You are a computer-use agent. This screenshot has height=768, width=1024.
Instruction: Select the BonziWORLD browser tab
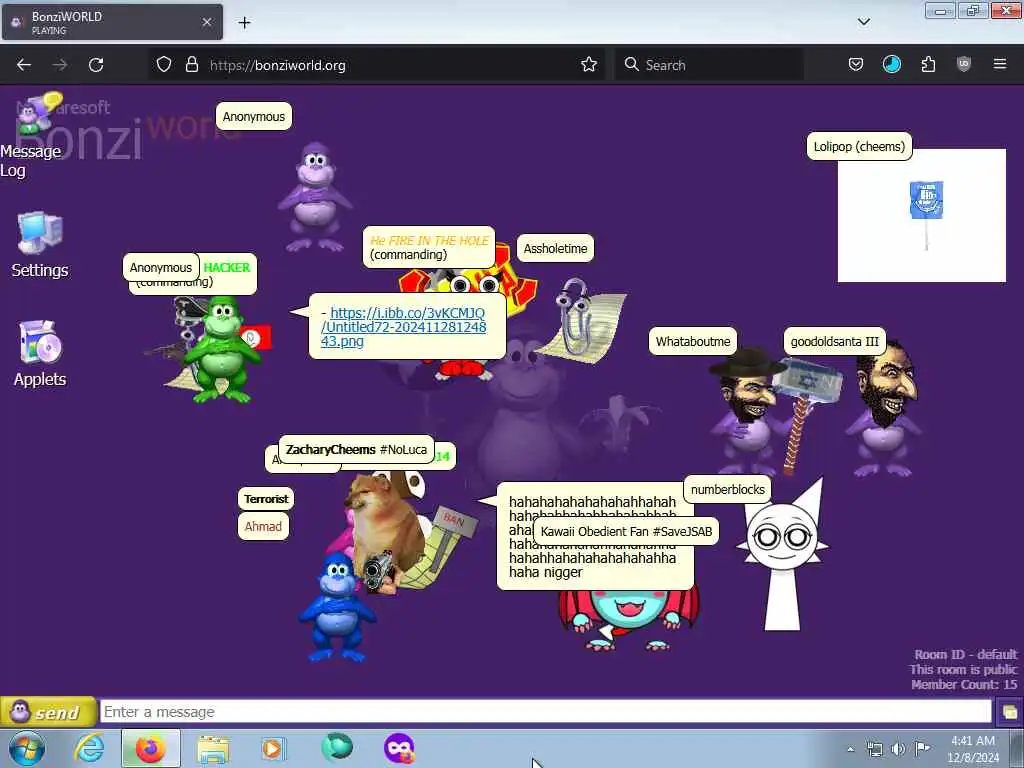pos(112,22)
